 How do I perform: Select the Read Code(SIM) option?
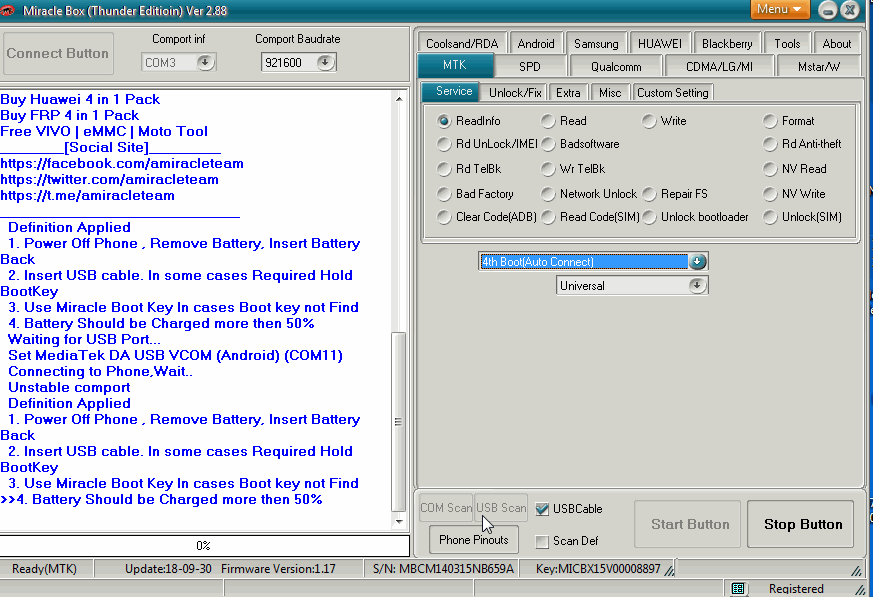coord(548,217)
